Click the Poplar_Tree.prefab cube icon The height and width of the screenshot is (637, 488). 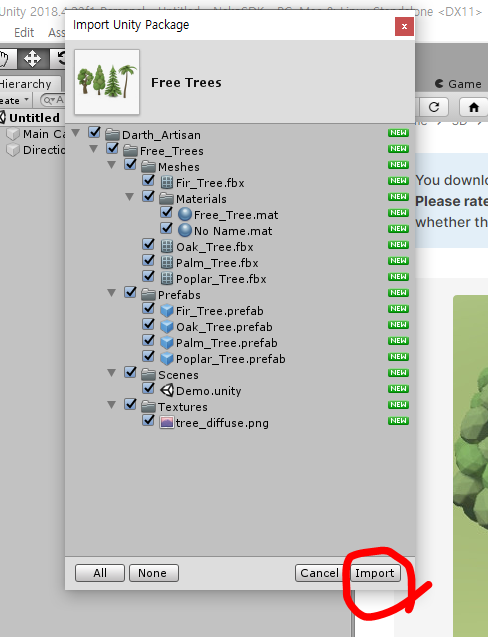[x=167, y=359]
